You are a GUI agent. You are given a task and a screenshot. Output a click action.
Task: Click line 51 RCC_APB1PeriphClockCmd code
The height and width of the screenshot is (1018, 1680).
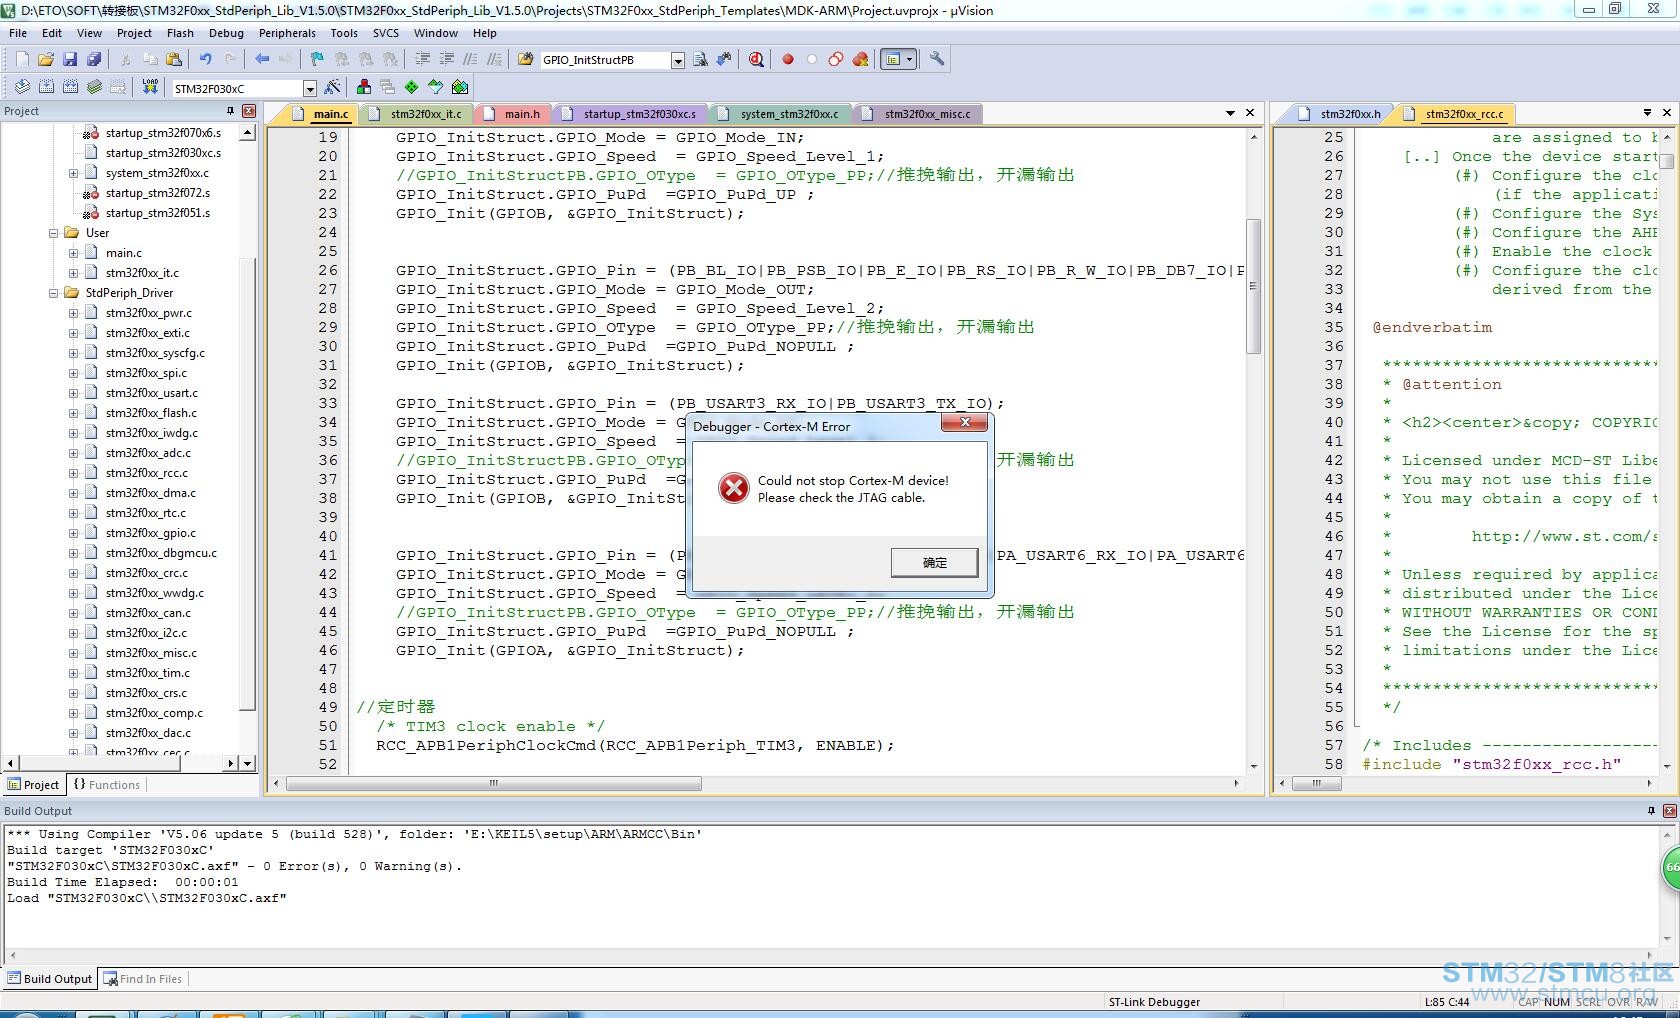(635, 746)
